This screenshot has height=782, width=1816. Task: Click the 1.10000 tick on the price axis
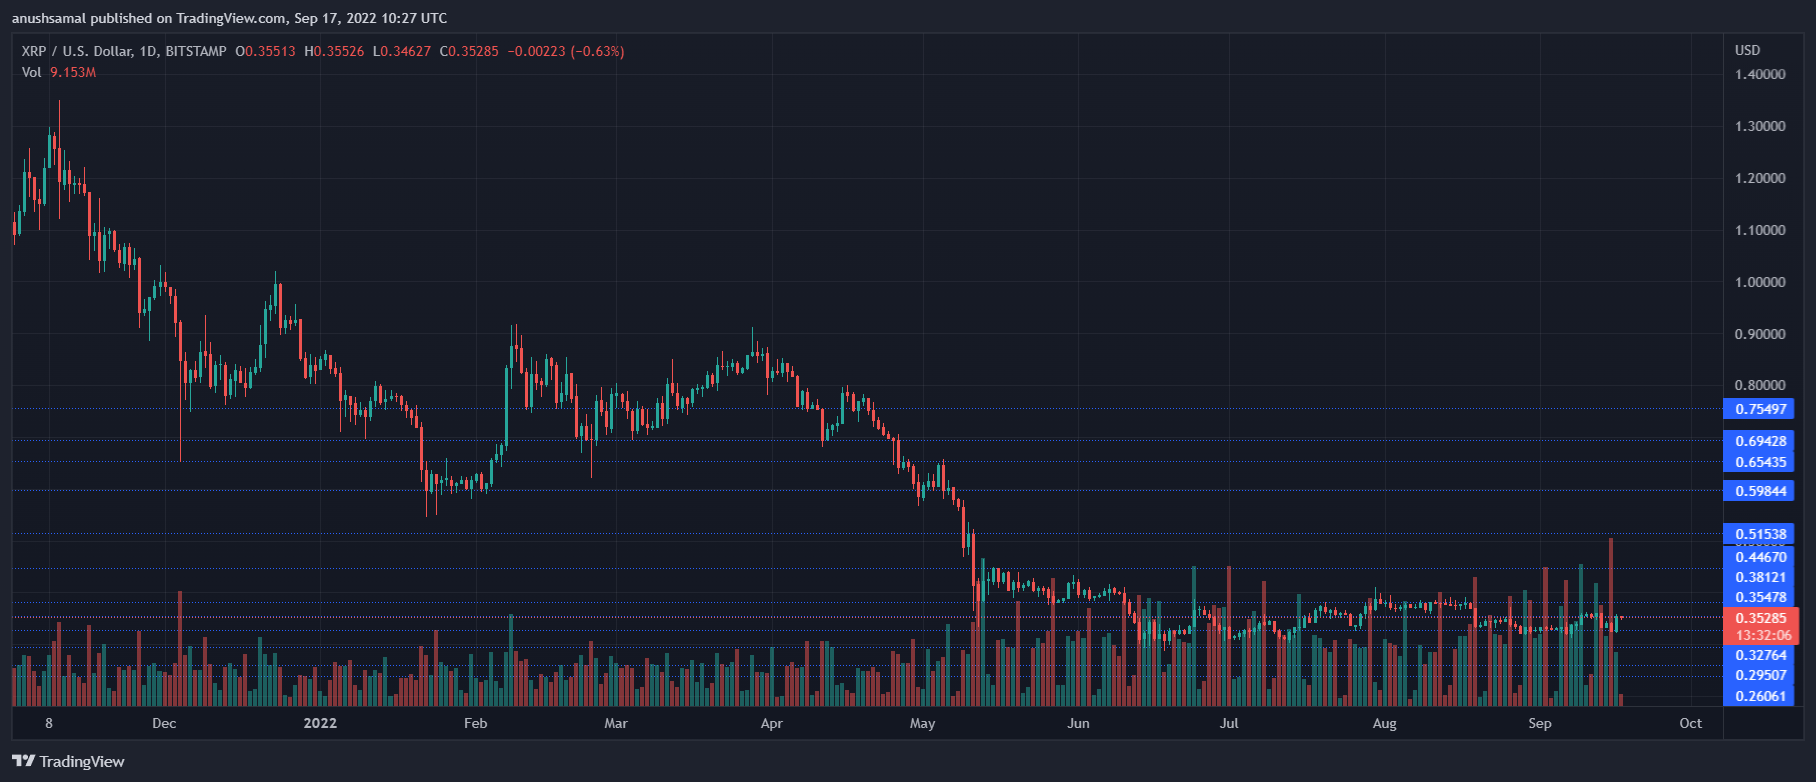[x=1760, y=230]
